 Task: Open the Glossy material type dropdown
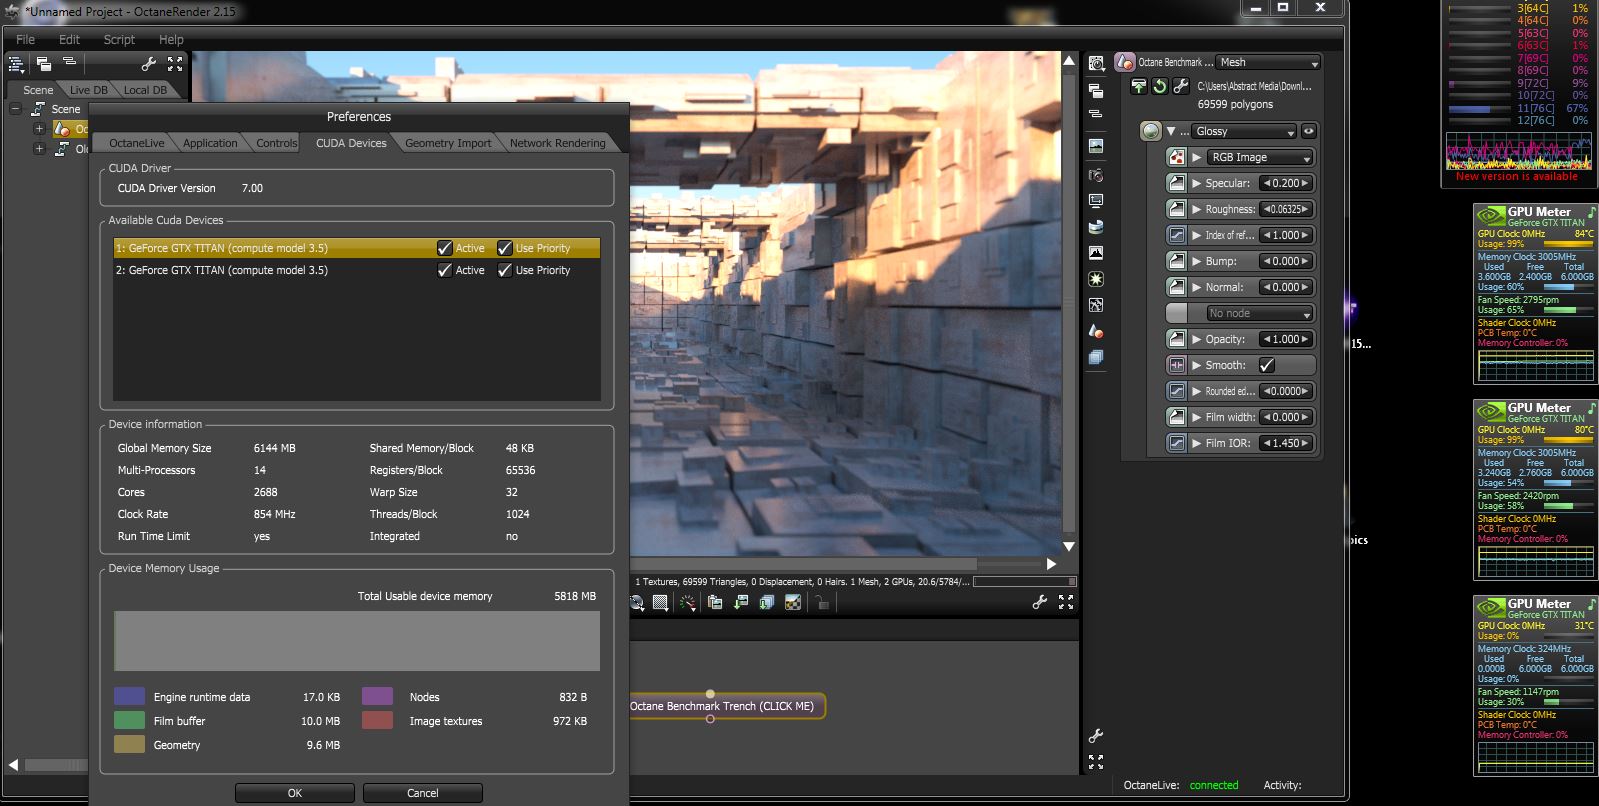[x=1244, y=131]
